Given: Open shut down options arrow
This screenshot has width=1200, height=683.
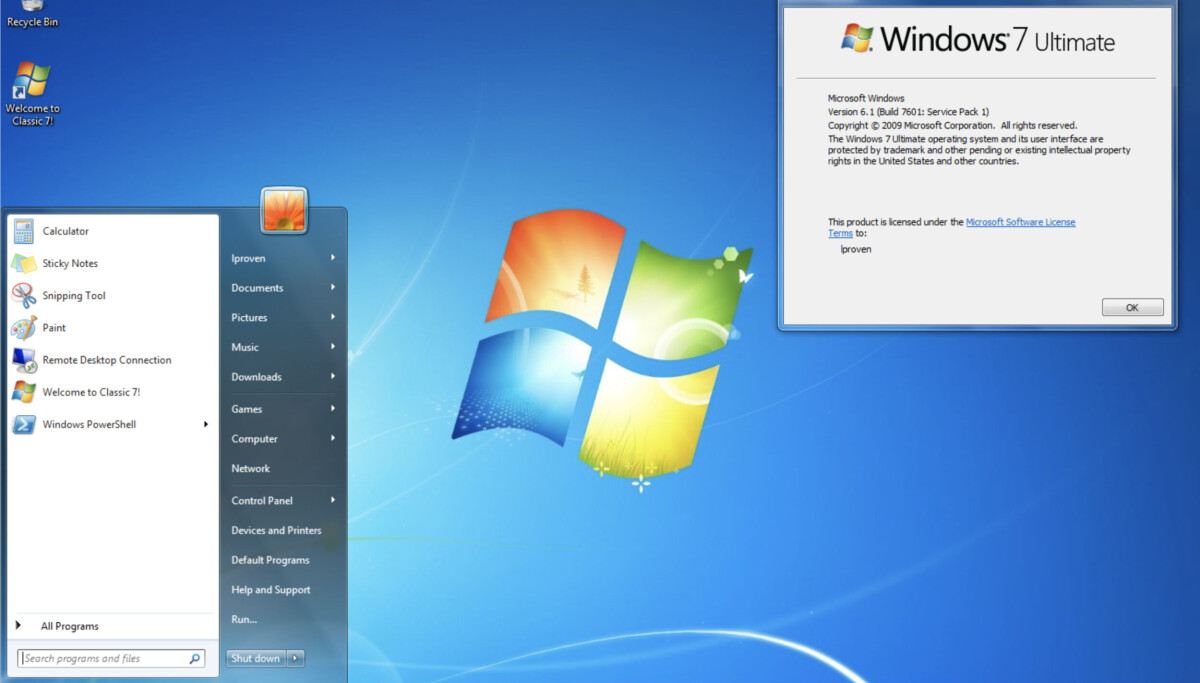Looking at the screenshot, I should click(295, 658).
